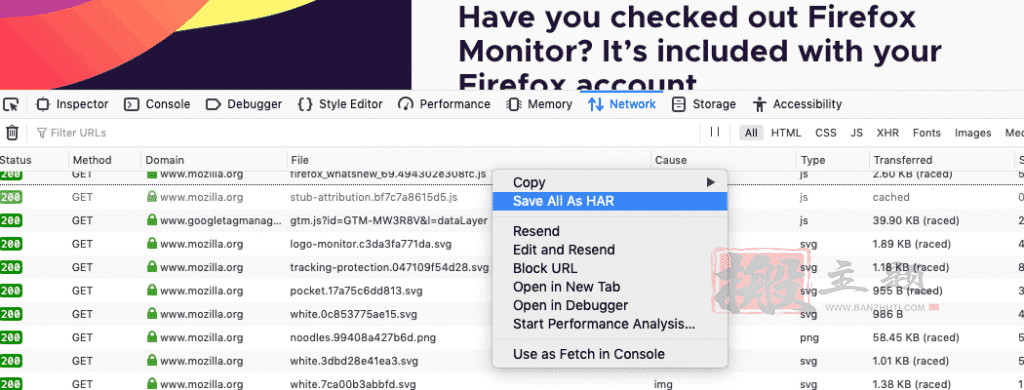
Task: Open the Console tab
Action: pyautogui.click(x=157, y=104)
